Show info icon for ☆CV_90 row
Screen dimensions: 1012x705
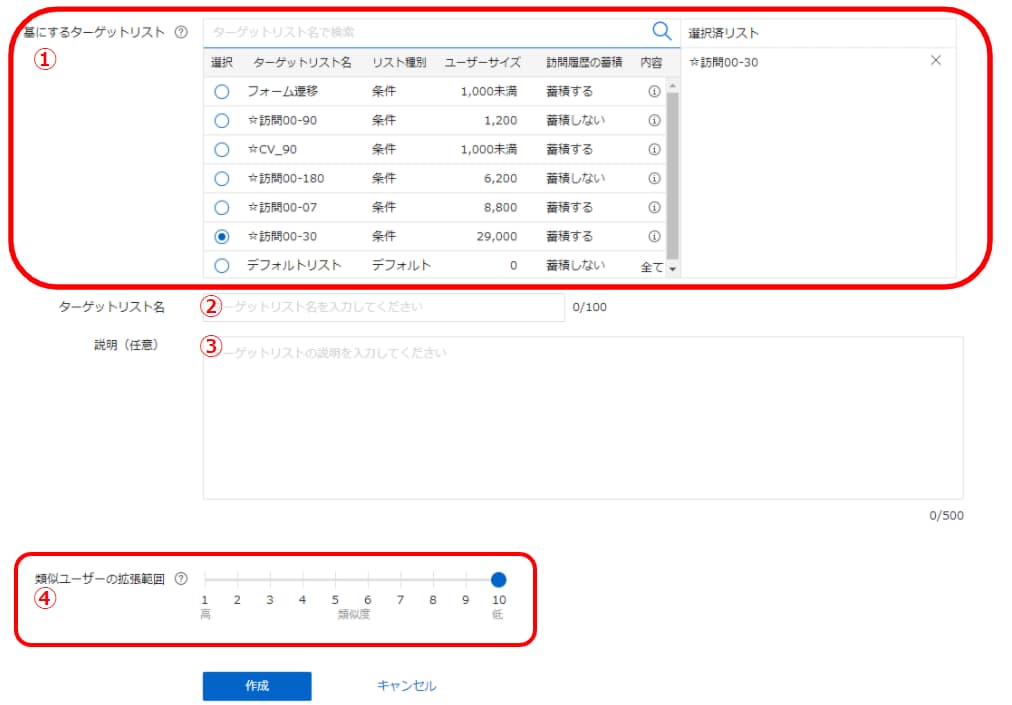[654, 149]
